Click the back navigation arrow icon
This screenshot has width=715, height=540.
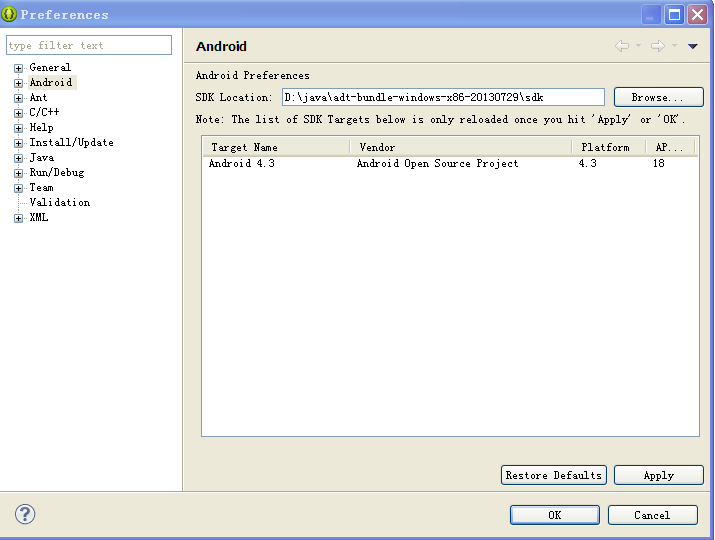622,46
